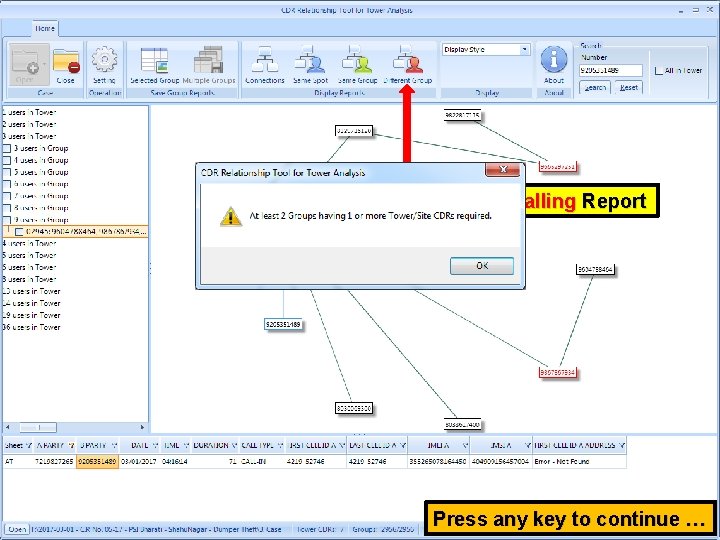Open the IMSI A column filter
The image size is (720, 540).
click(528, 445)
